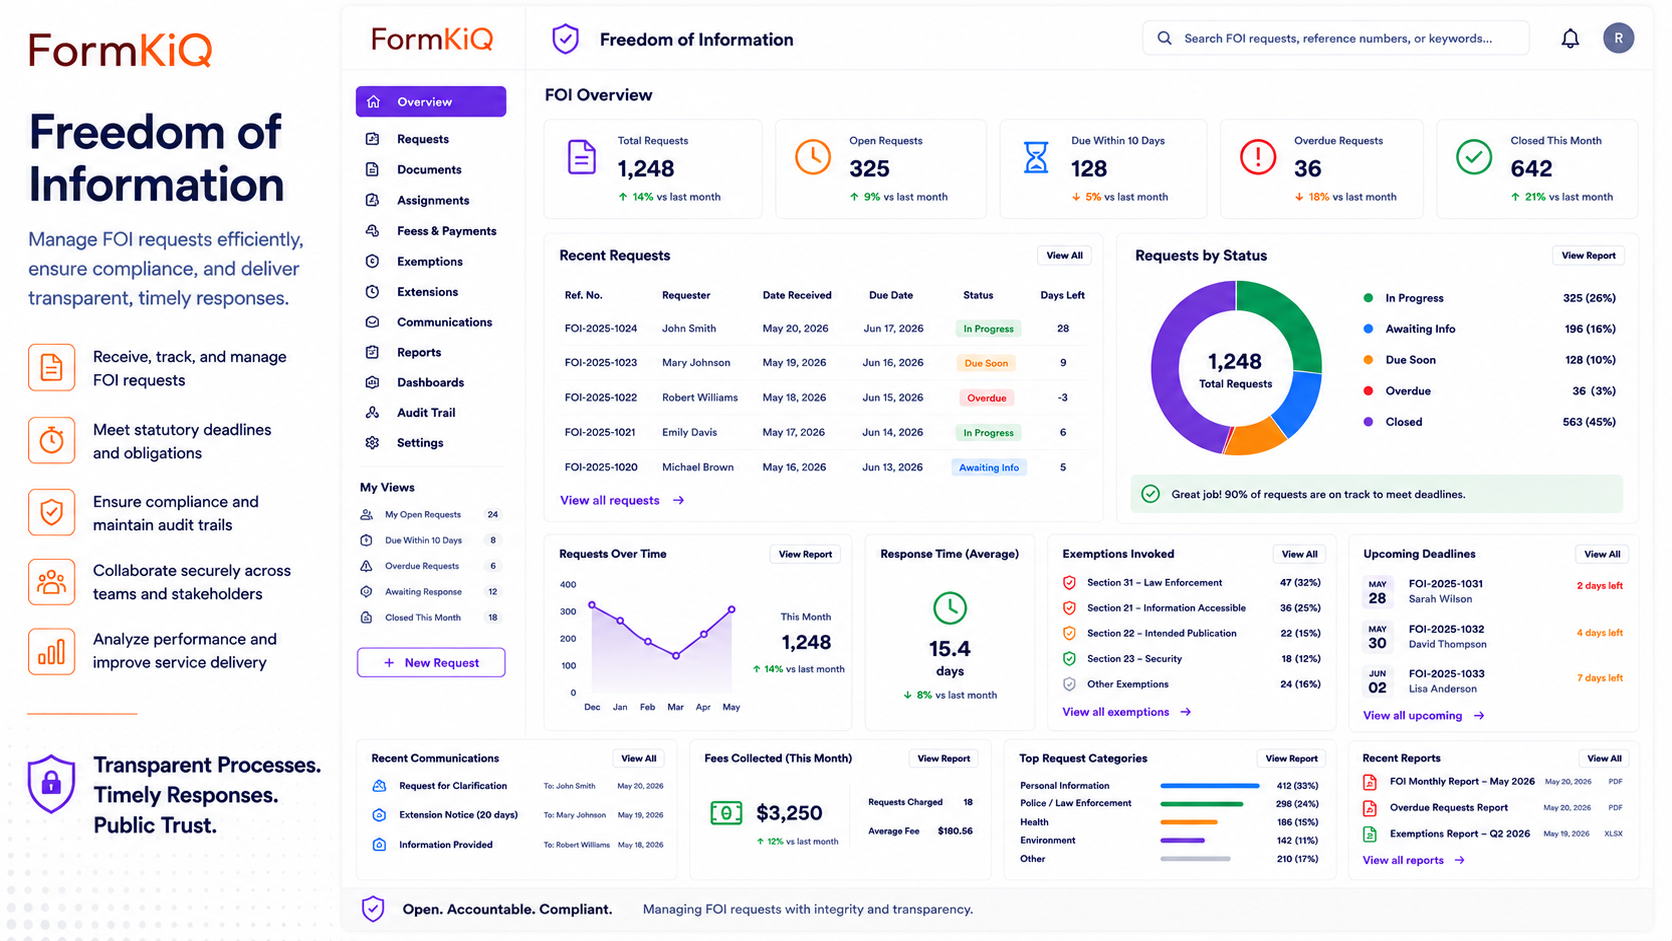Click the In Progress green legend dot
The width and height of the screenshot is (1672, 941).
tap(1368, 298)
